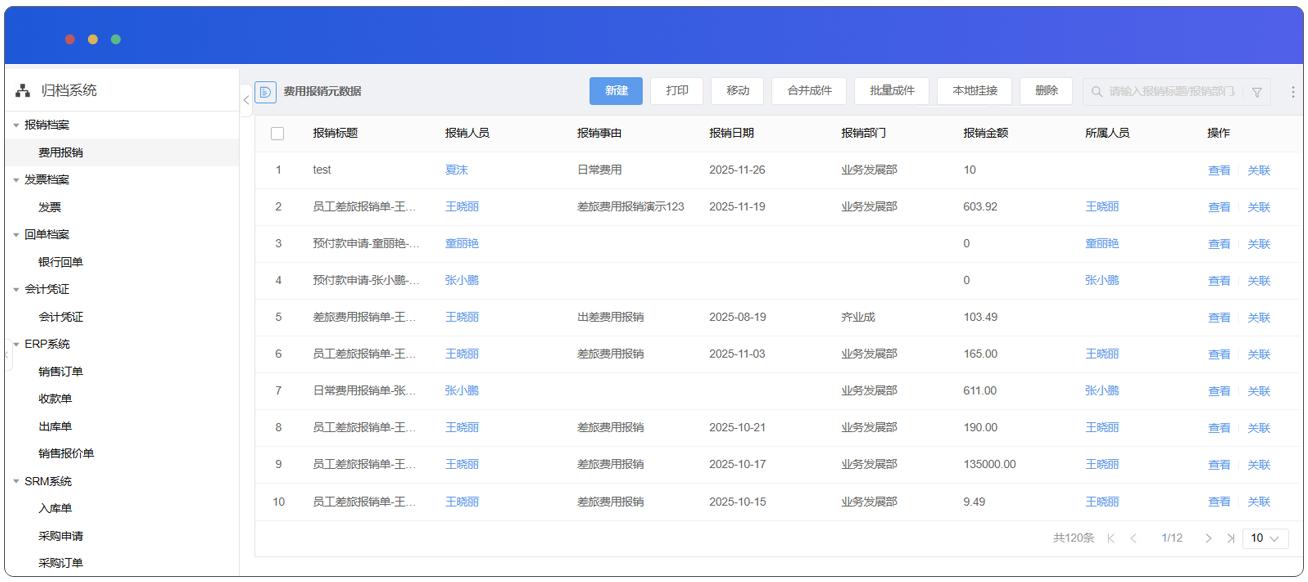Go to the previous page
Screen dimensions: 1308x582
(1134, 538)
